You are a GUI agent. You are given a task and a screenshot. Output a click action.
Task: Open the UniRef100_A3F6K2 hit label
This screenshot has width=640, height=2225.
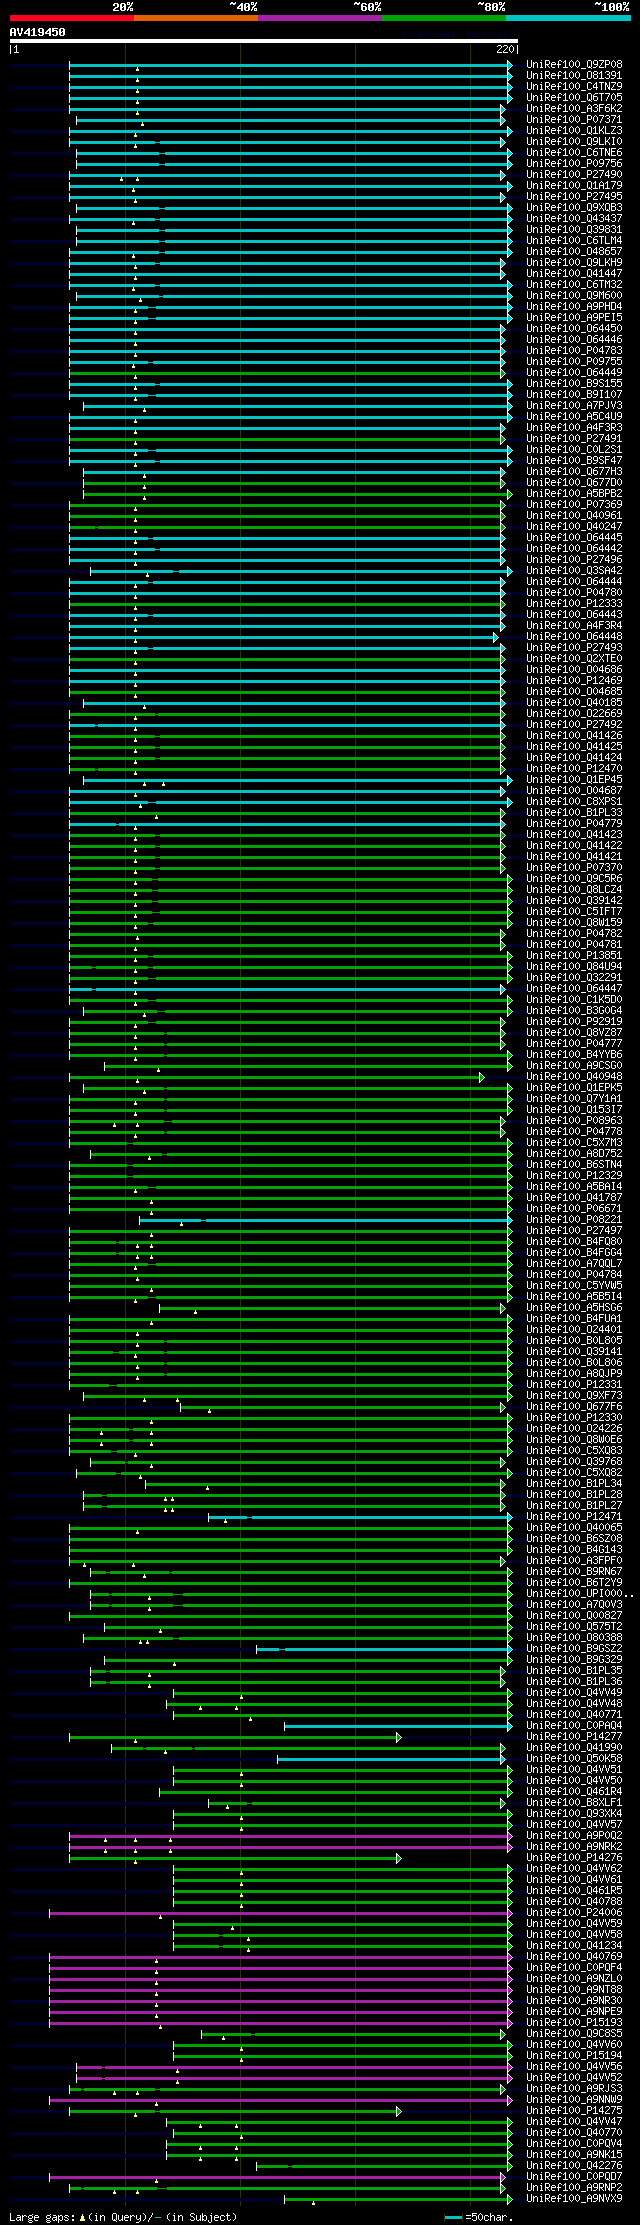[574, 109]
